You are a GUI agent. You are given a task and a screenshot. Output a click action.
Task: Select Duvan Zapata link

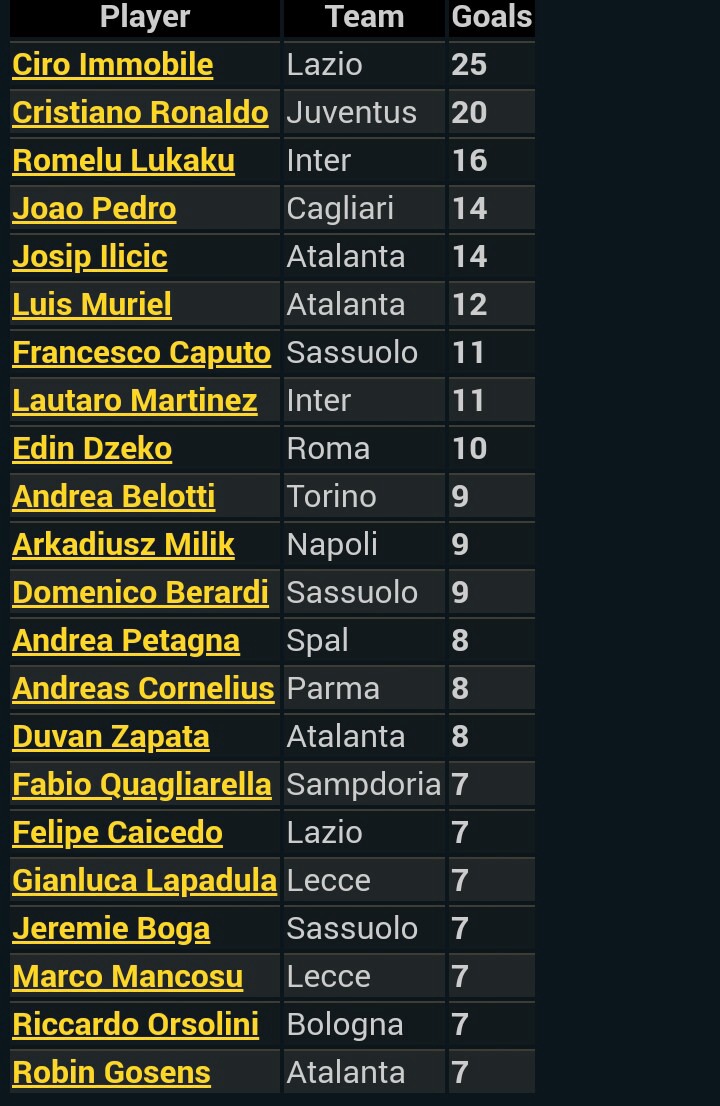(x=111, y=736)
